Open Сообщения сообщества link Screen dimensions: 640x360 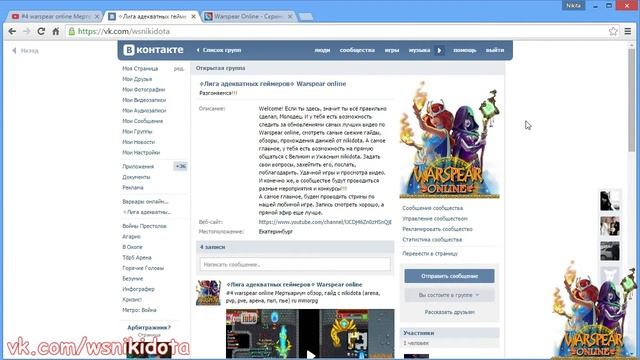click(433, 208)
